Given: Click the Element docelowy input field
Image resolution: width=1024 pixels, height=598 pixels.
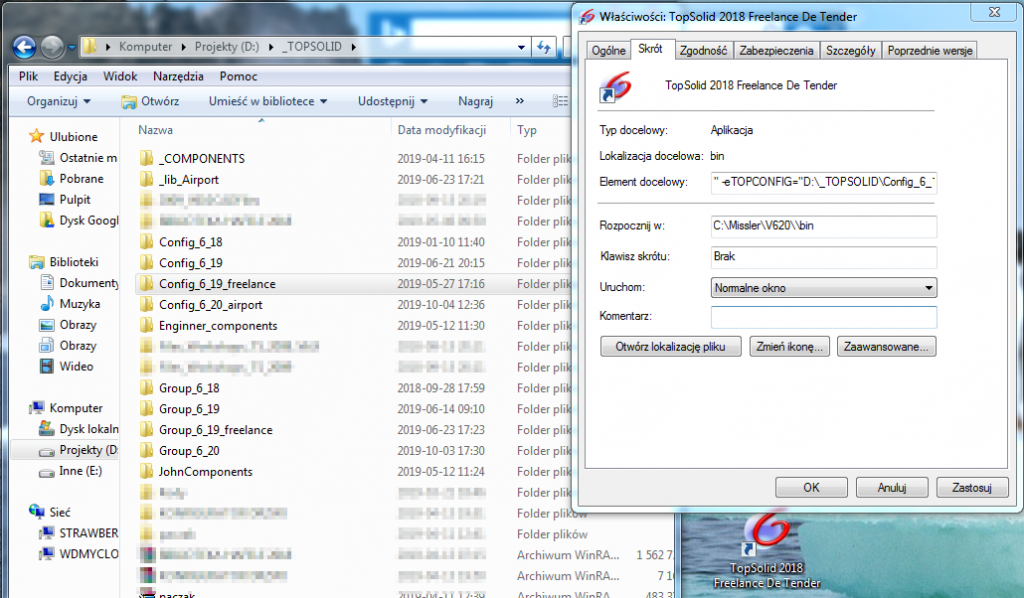Looking at the screenshot, I should (824, 182).
